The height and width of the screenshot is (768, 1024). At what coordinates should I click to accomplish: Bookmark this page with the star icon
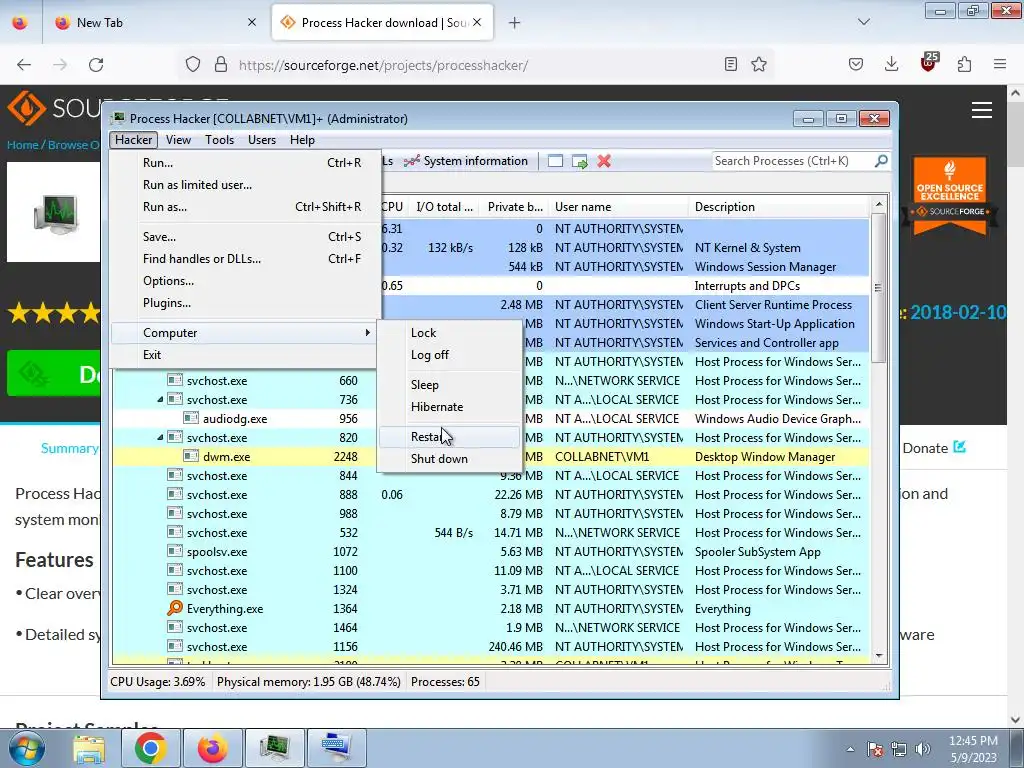click(x=759, y=65)
